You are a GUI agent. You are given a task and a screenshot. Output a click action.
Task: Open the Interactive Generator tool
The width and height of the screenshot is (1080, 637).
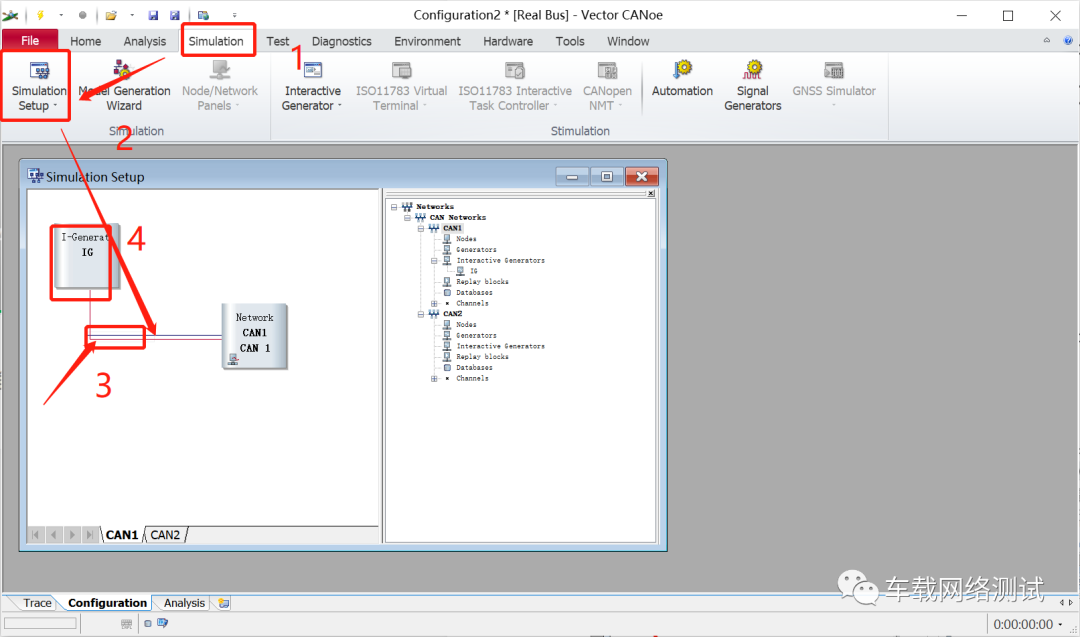tap(313, 85)
